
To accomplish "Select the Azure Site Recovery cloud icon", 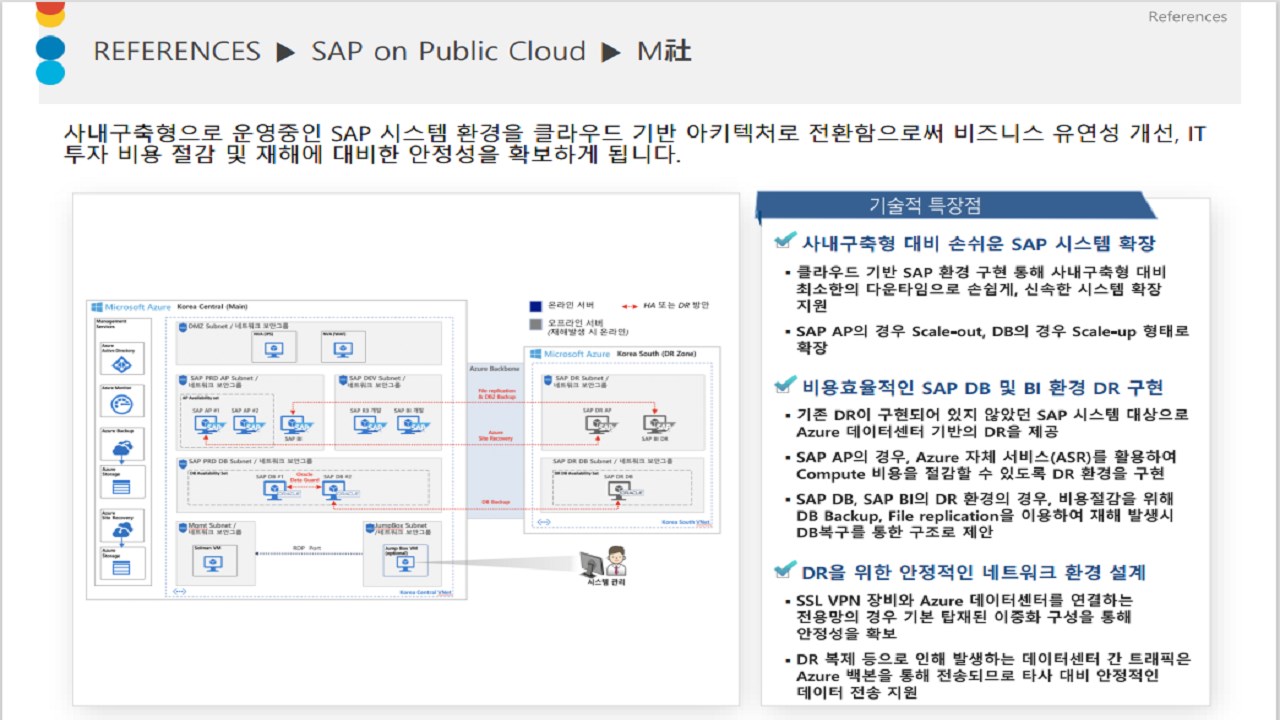I will (x=122, y=530).
